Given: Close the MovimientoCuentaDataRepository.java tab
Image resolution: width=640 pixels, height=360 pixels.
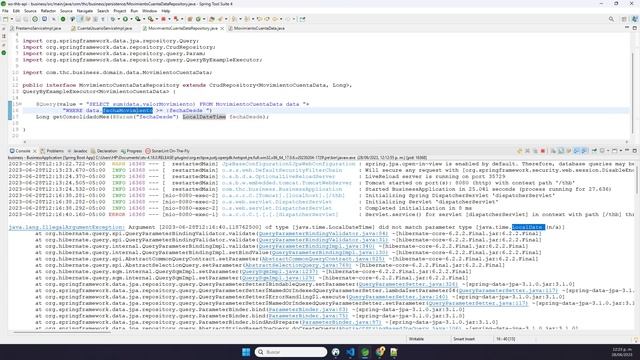Looking at the screenshot, I should 222,29.
